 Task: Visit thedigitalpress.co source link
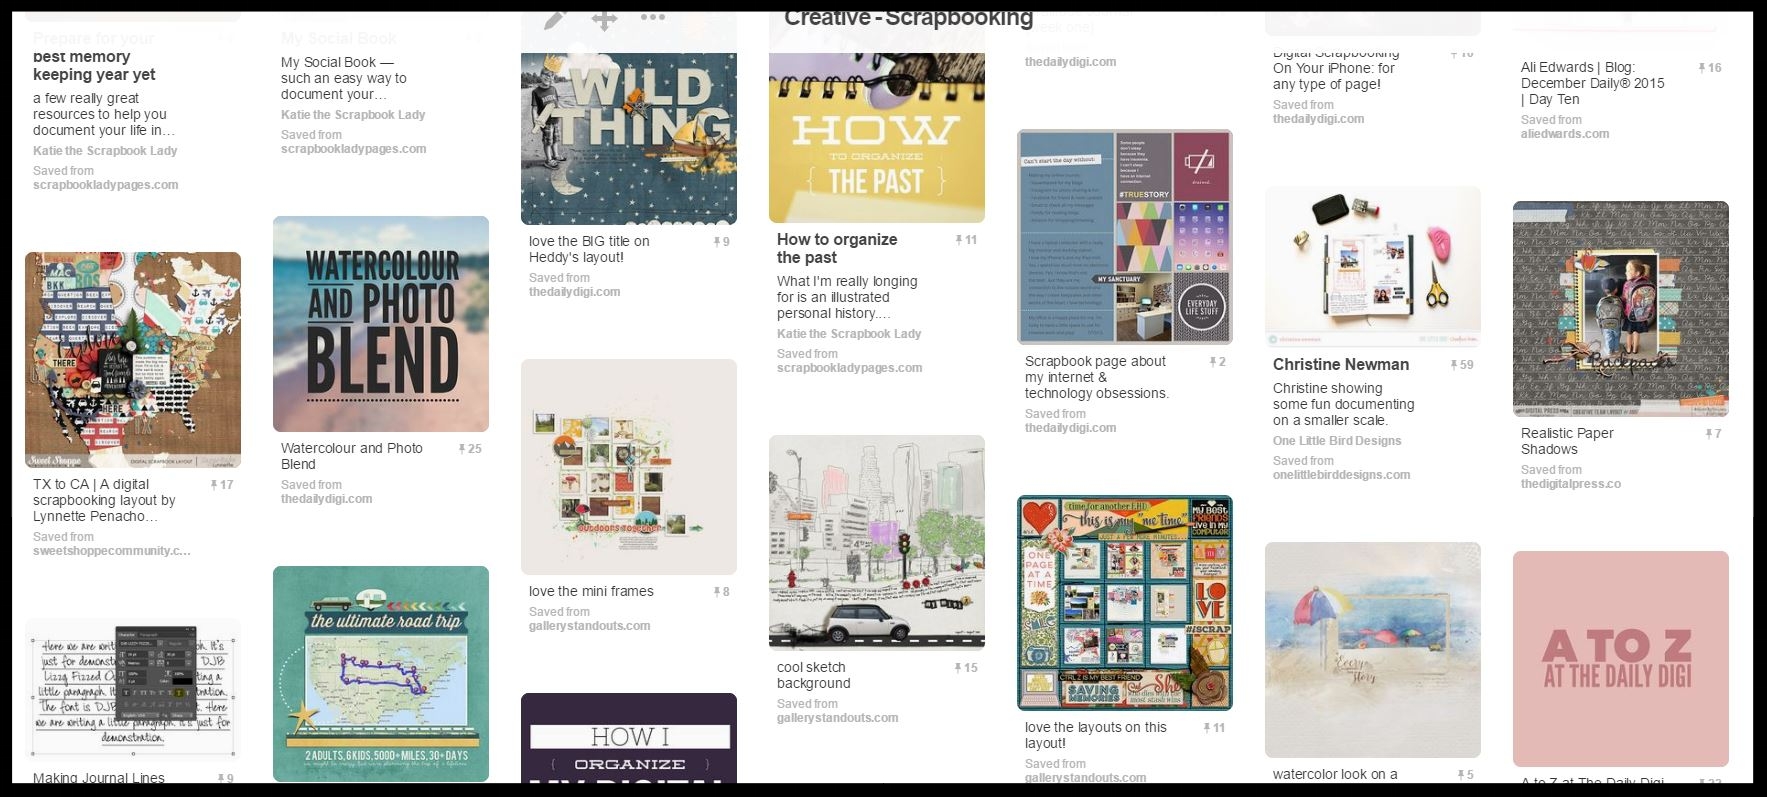click(1571, 484)
